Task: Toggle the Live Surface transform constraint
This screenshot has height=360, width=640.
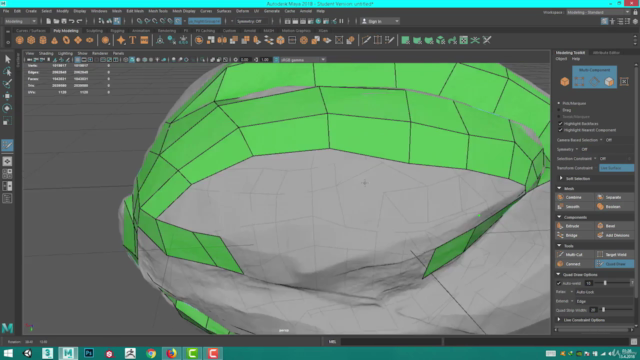Action: coord(616,168)
